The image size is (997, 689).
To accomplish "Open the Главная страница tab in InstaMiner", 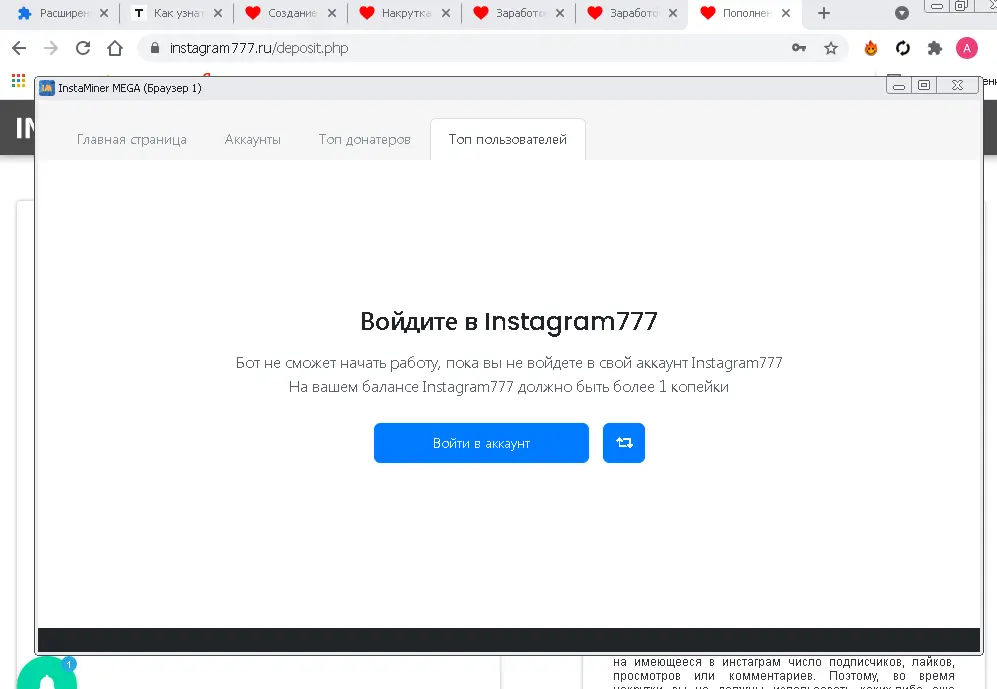I will 132,139.
